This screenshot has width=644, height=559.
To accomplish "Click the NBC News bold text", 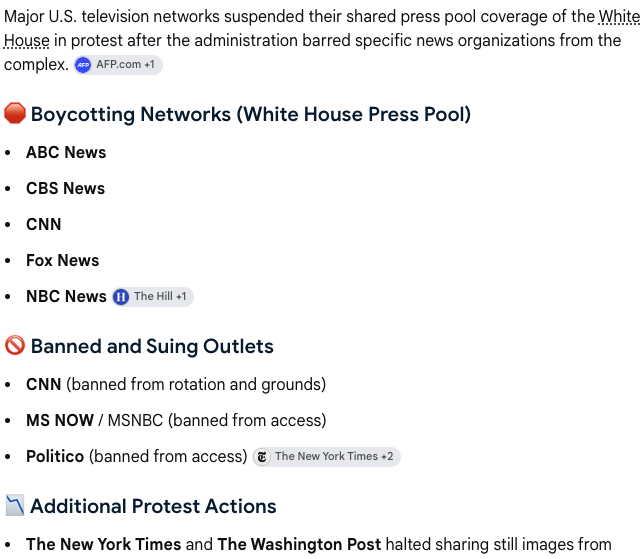I will (x=66, y=297).
